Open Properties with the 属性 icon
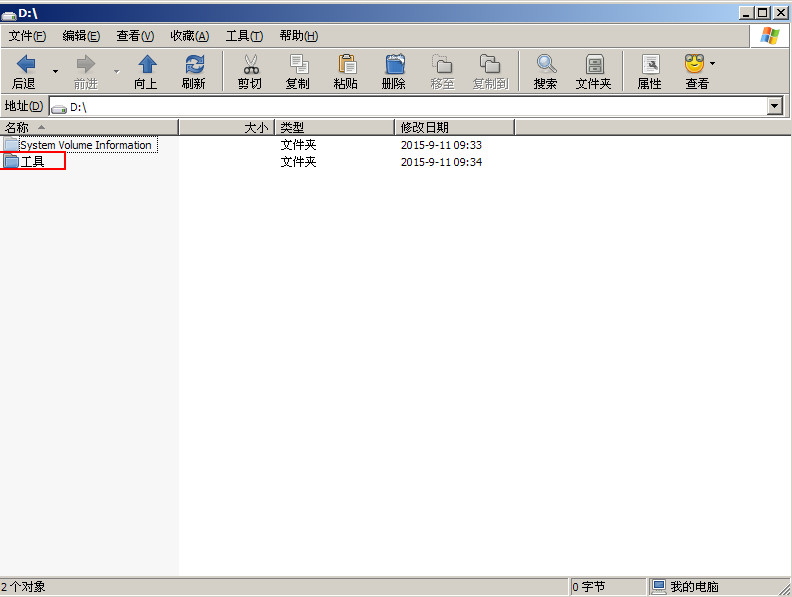This screenshot has height=597, width=792. (x=651, y=64)
